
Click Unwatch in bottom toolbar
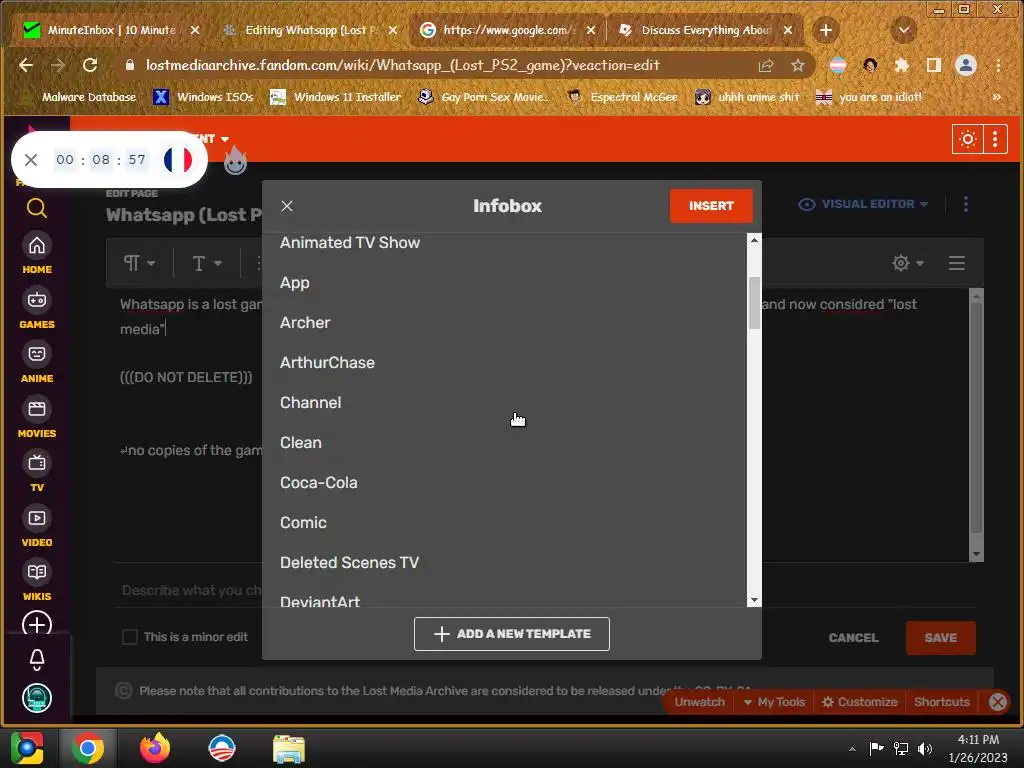[x=699, y=702]
